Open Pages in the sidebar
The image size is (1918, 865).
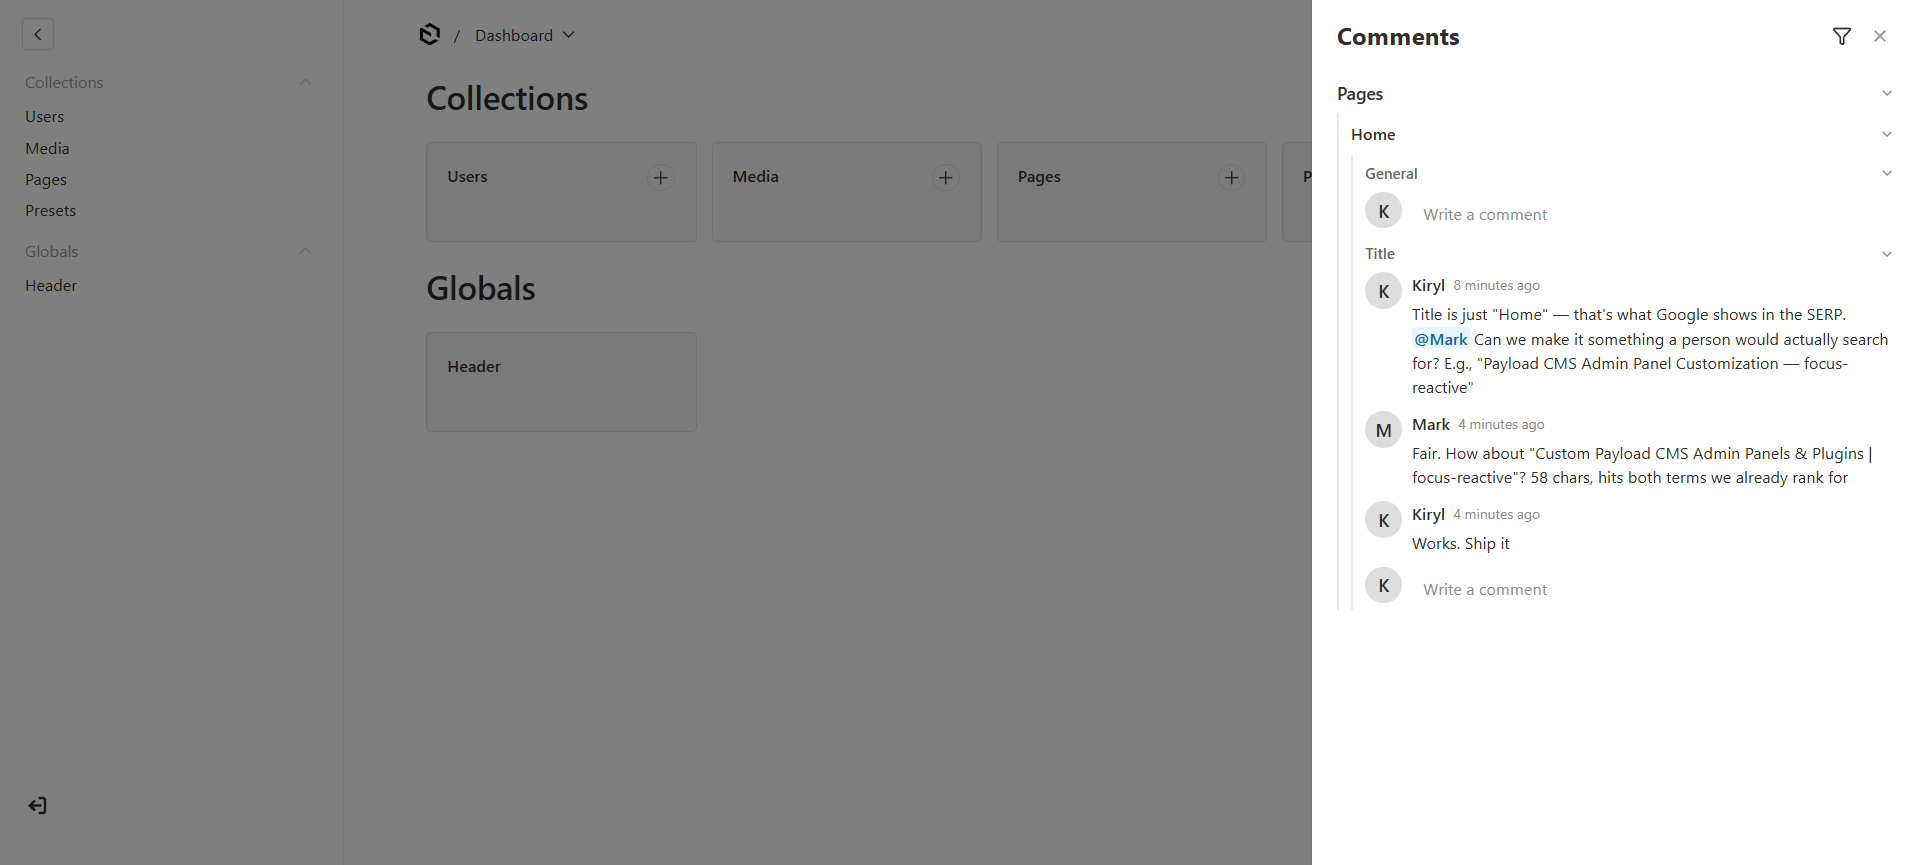click(x=46, y=180)
